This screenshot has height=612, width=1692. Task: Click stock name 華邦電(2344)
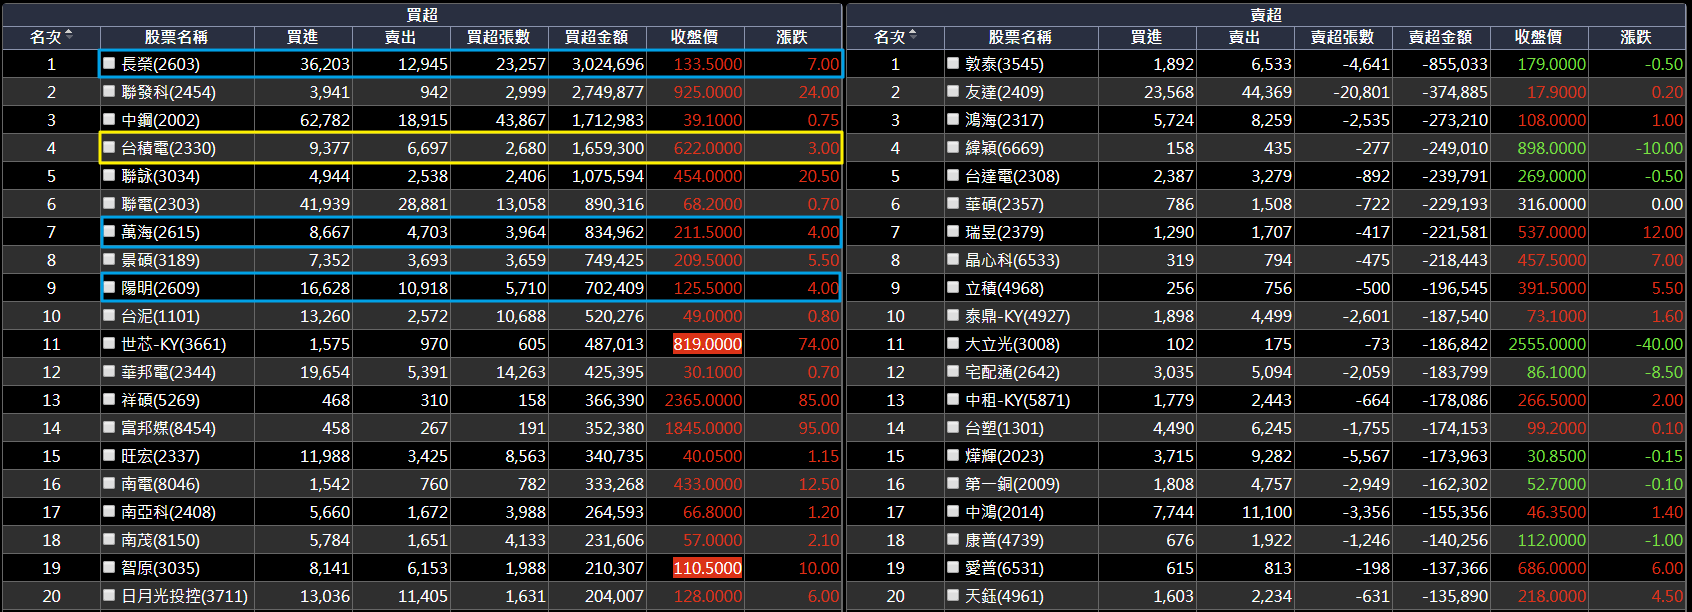tap(168, 372)
